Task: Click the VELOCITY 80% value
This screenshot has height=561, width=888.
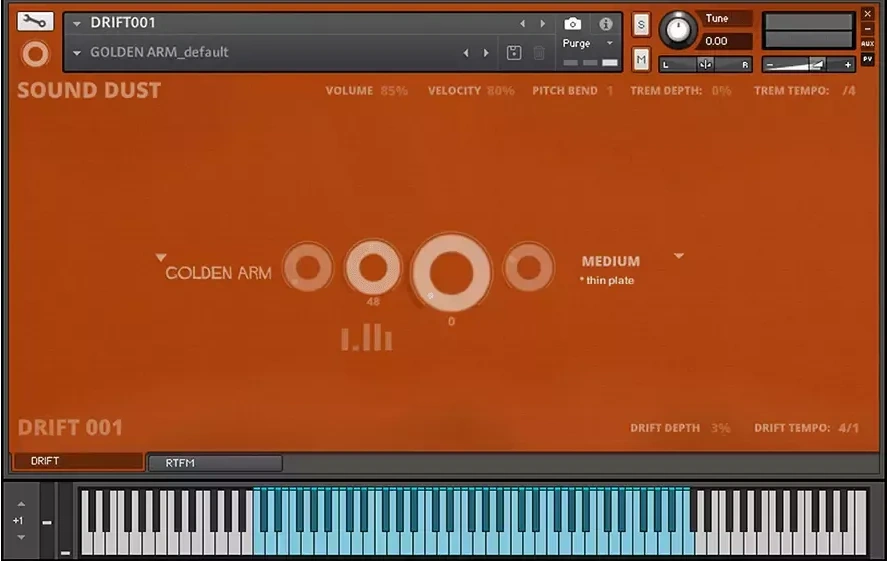Action: point(501,91)
